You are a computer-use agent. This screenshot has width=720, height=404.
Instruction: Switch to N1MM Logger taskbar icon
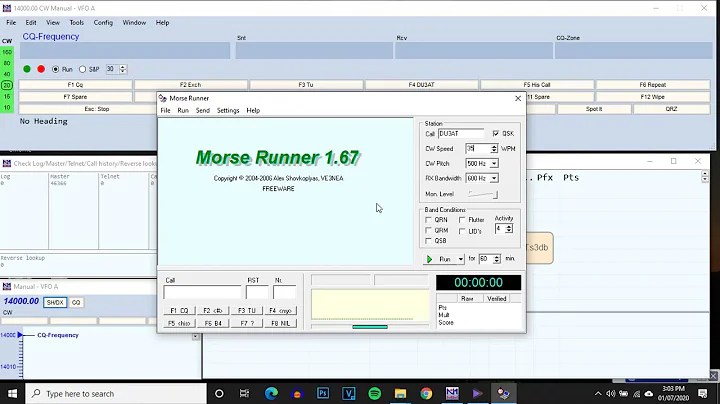pyautogui.click(x=452, y=393)
